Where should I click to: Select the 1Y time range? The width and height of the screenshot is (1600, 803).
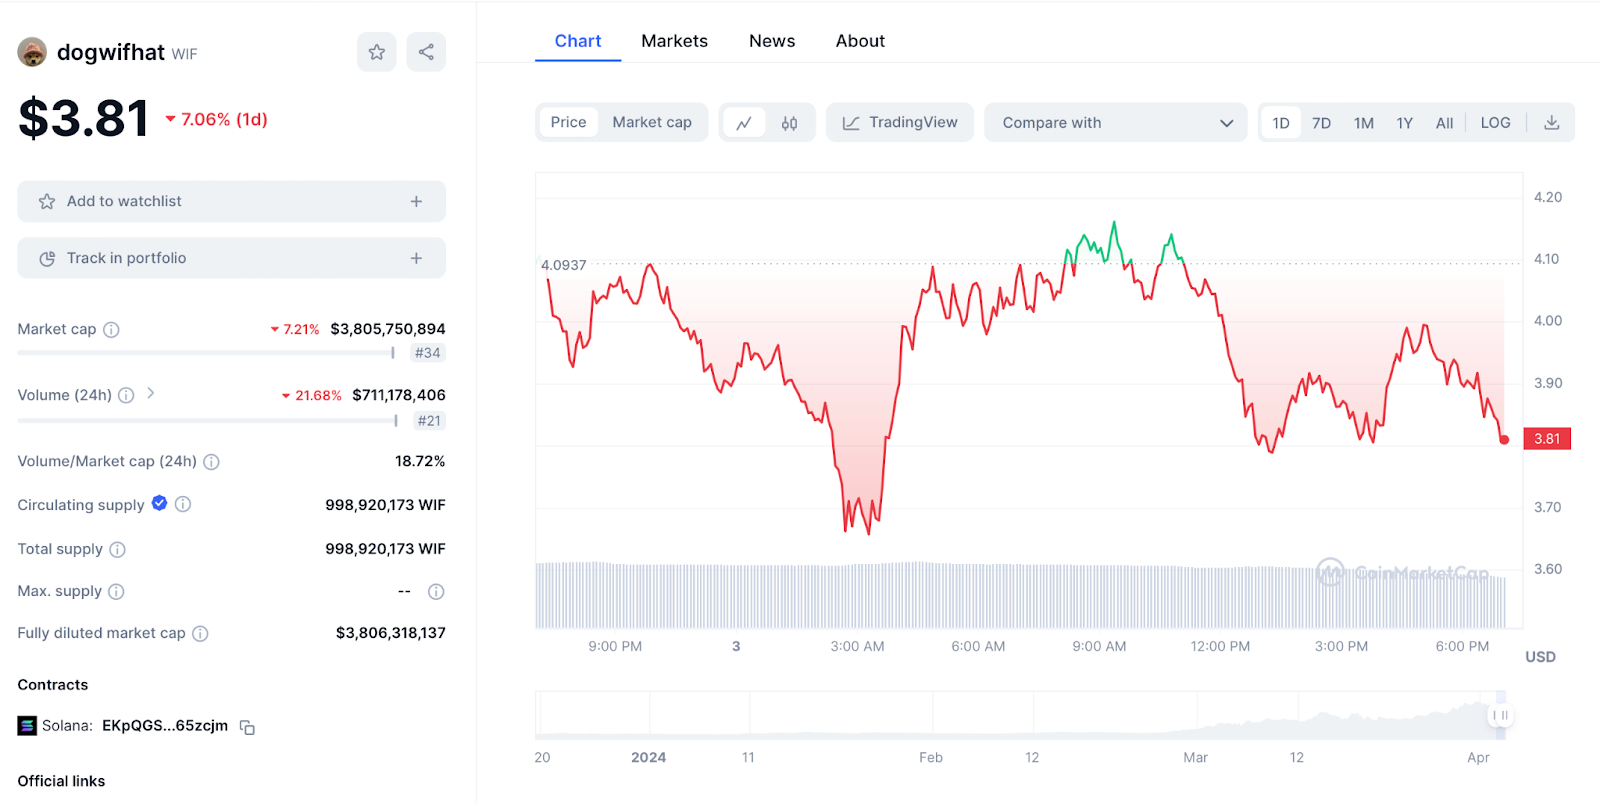point(1405,123)
